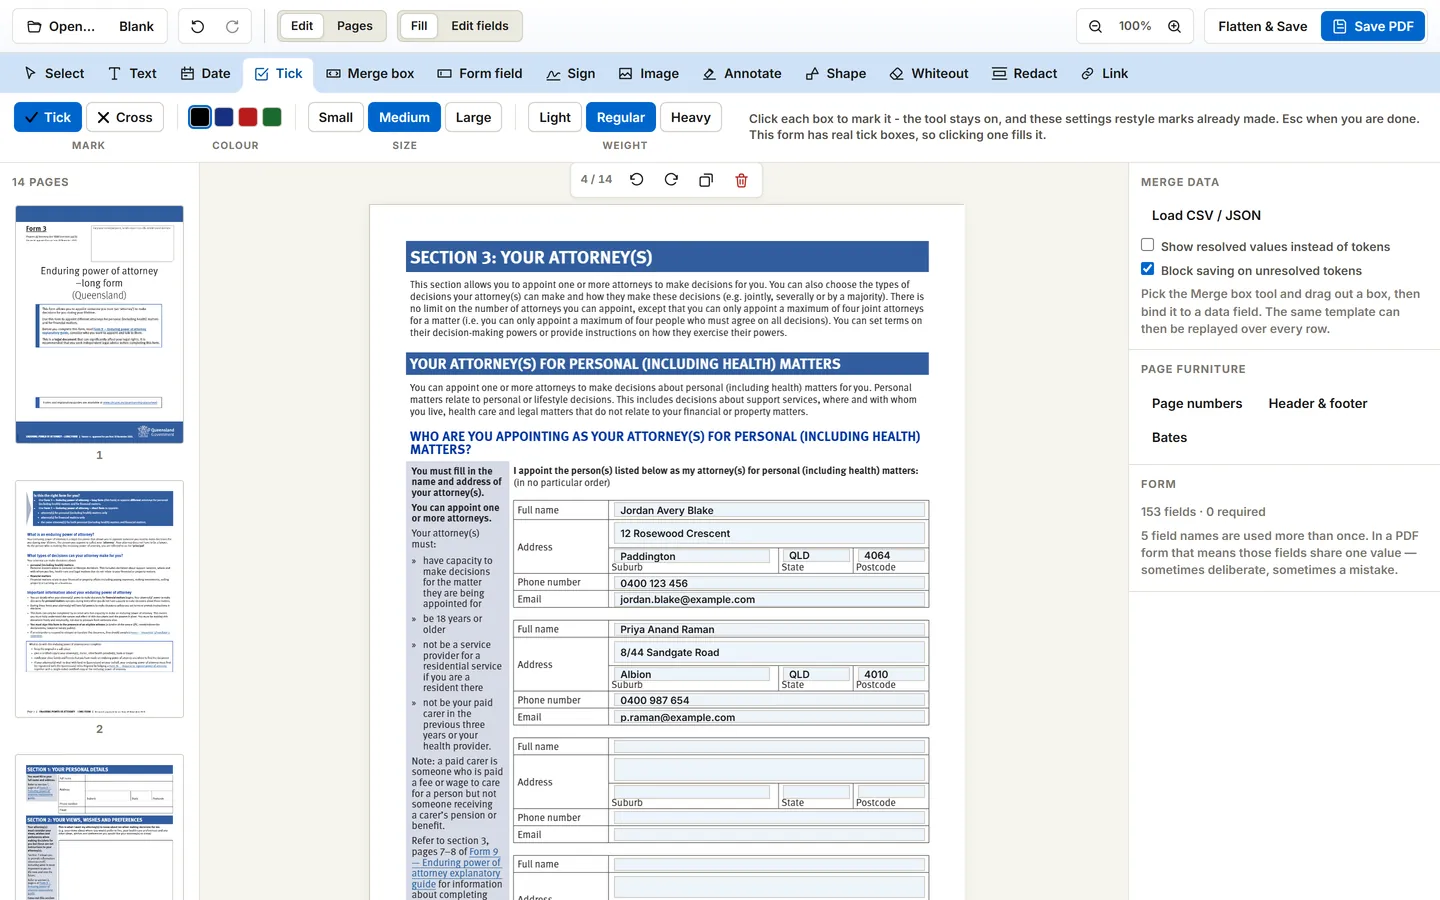Open the Sign tool
The image size is (1440, 900).
coord(571,73)
